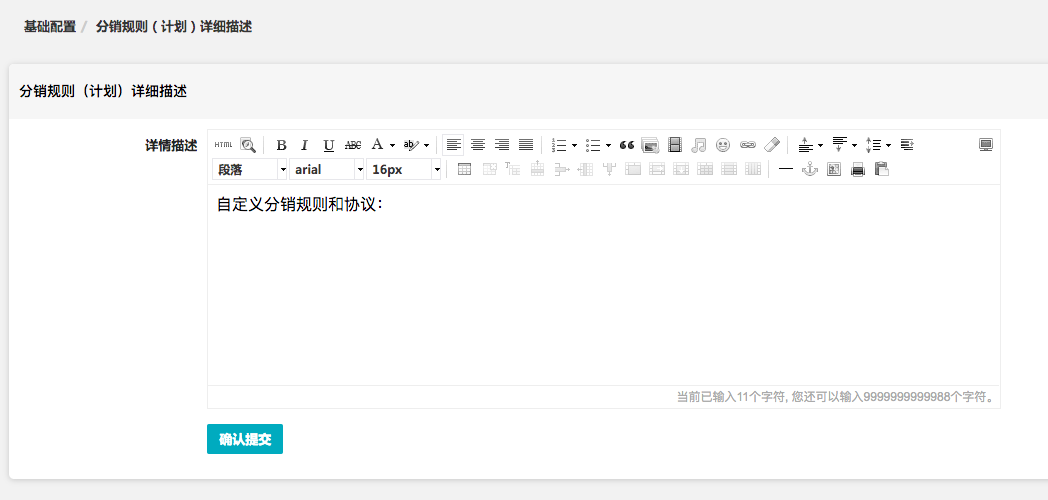Insert a video via film icon
The width and height of the screenshot is (1048, 500).
[675, 144]
